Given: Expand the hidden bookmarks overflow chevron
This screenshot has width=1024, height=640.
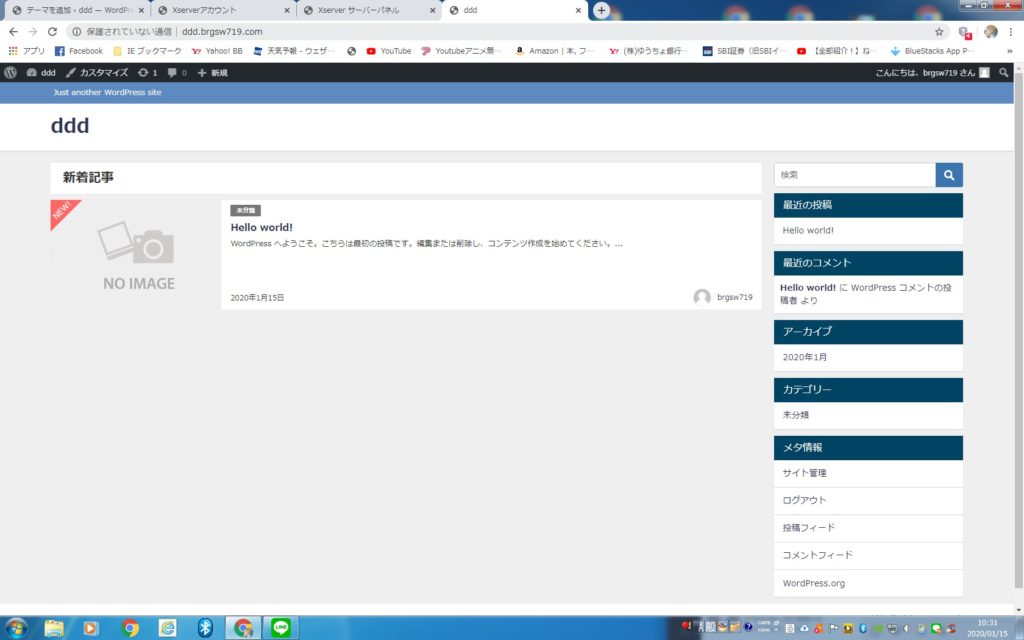Looking at the screenshot, I should [x=1009, y=51].
